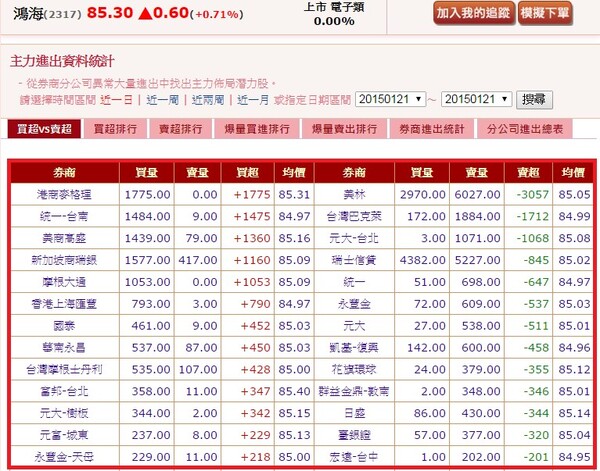
Task: Open the 券商進出統計 tab
Action: click(430, 129)
